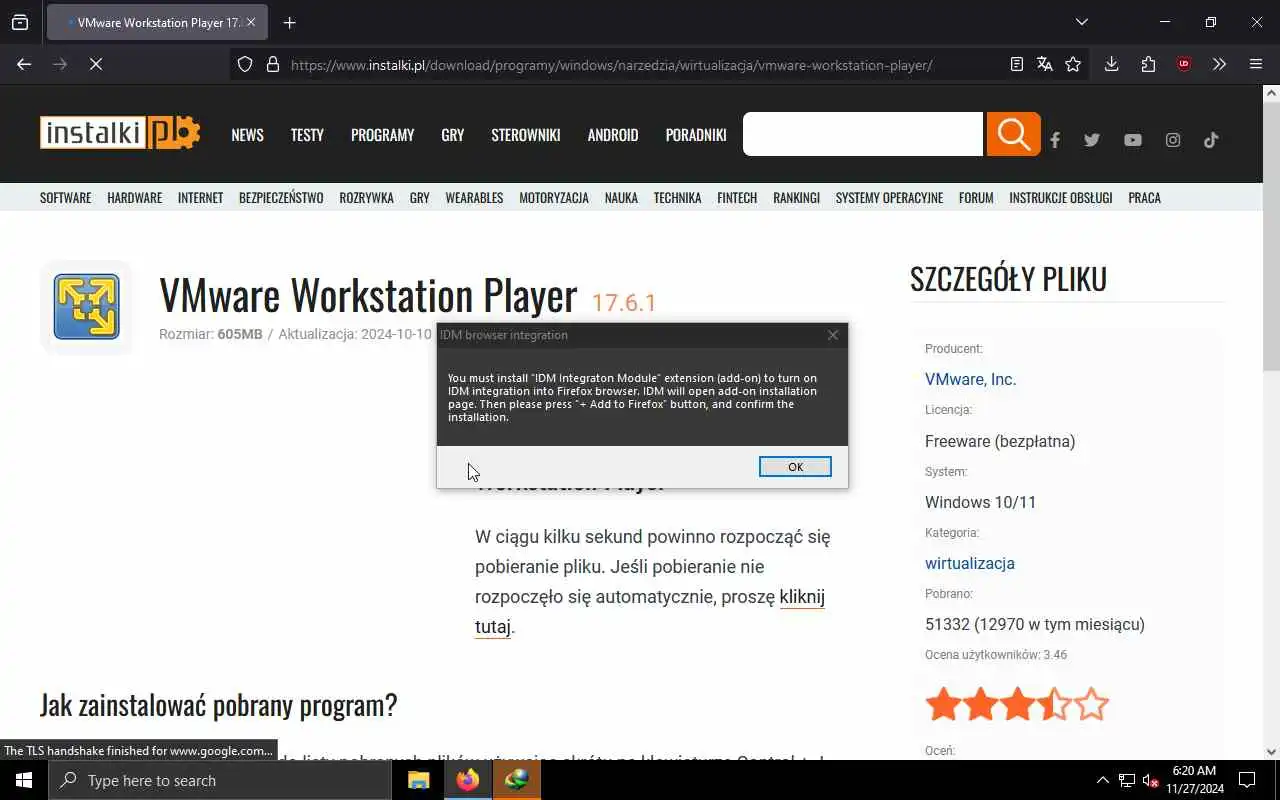Open the ANDROID menu item
Viewport: 1280px width, 800px height.
tap(613, 135)
